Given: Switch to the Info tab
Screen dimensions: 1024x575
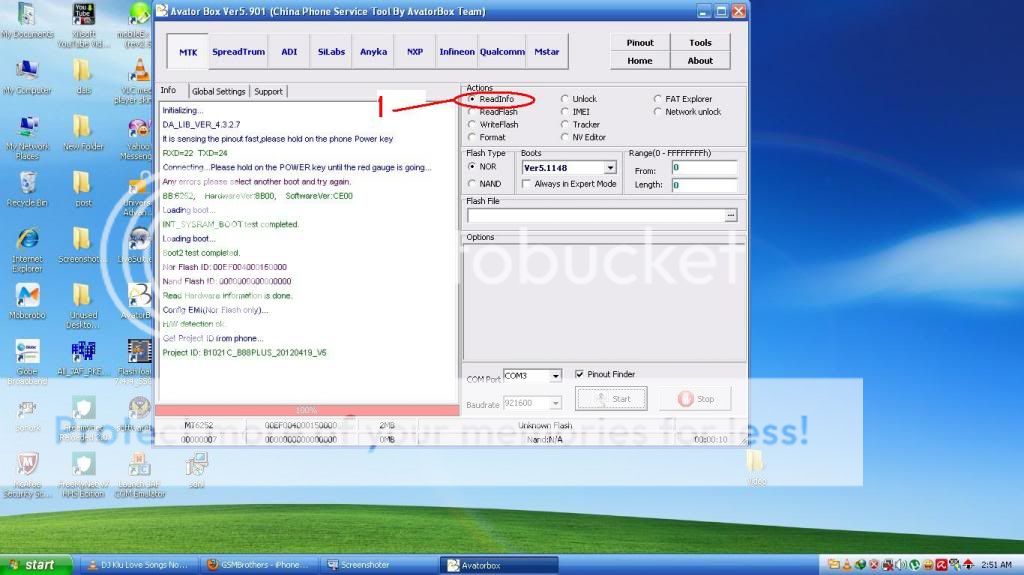Looking at the screenshot, I should tap(168, 90).
